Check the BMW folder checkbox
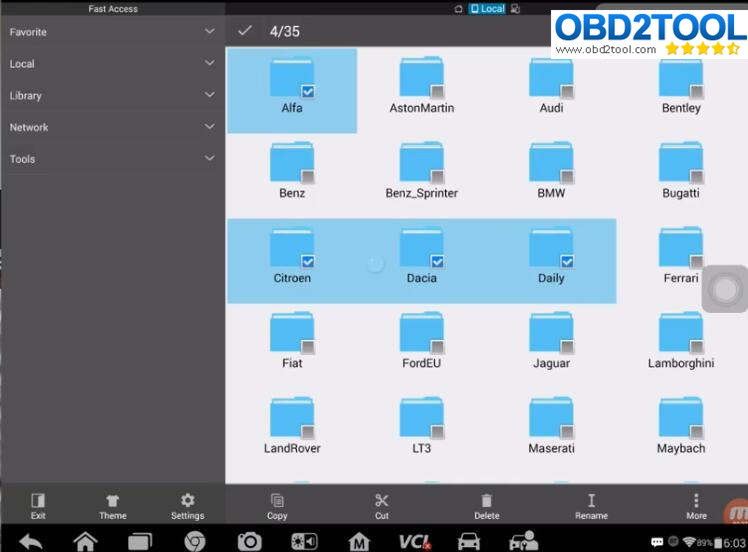The height and width of the screenshot is (552, 748). 567,177
